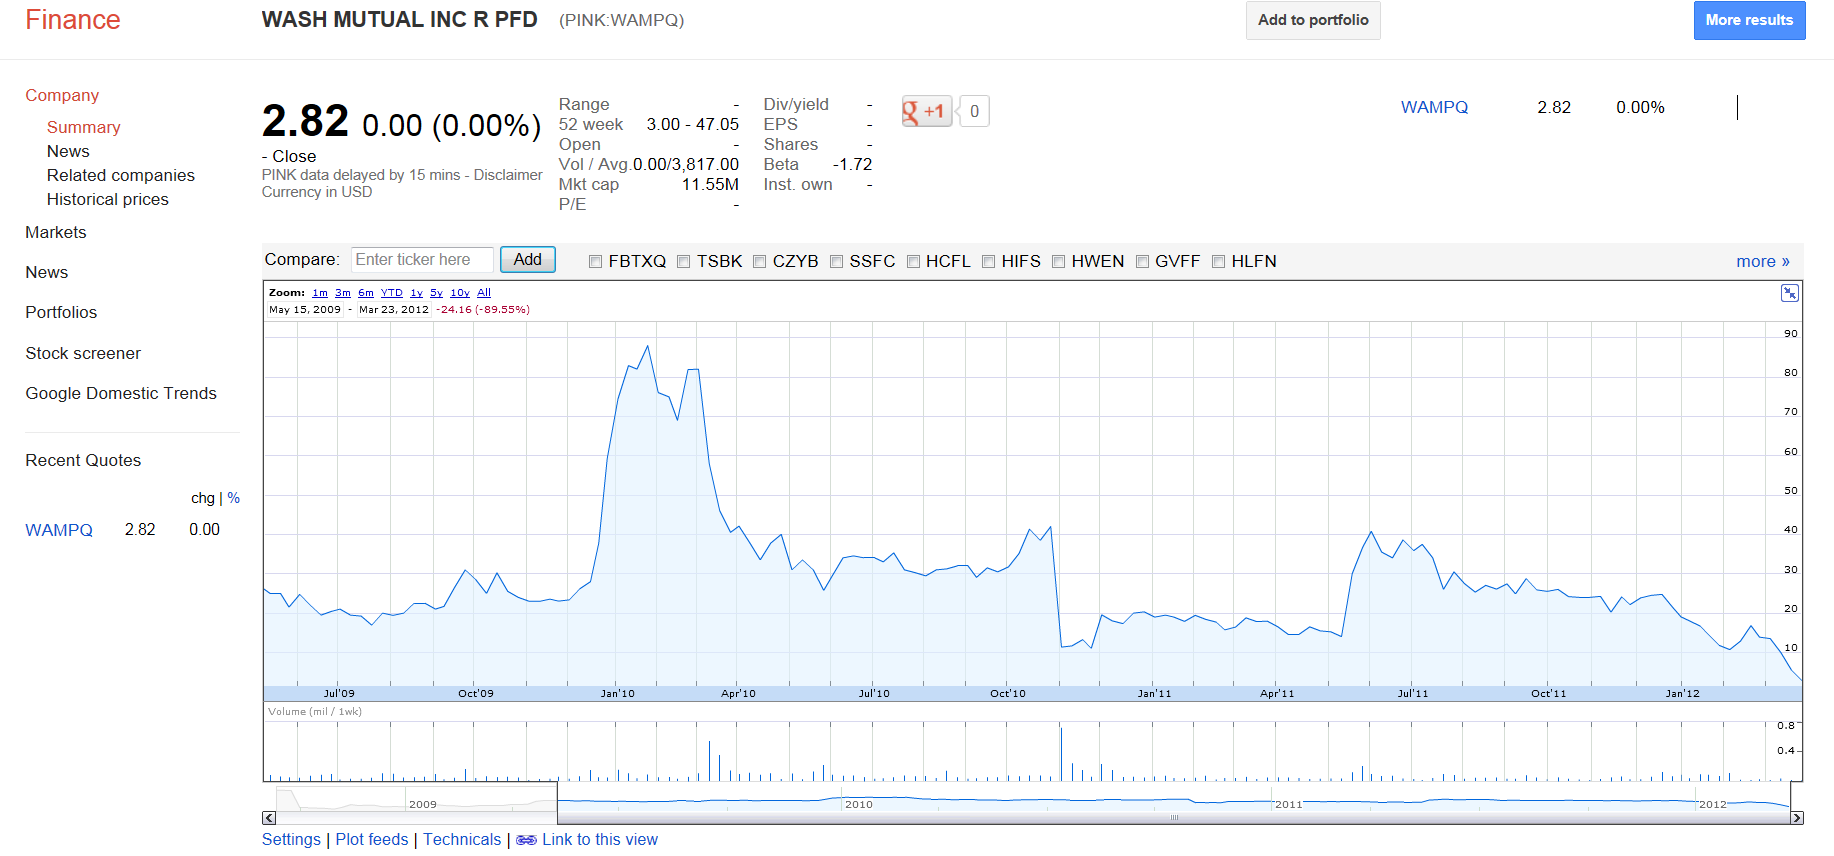This screenshot has height=856, width=1834.
Task: Click the More results button
Action: pyautogui.click(x=1749, y=20)
